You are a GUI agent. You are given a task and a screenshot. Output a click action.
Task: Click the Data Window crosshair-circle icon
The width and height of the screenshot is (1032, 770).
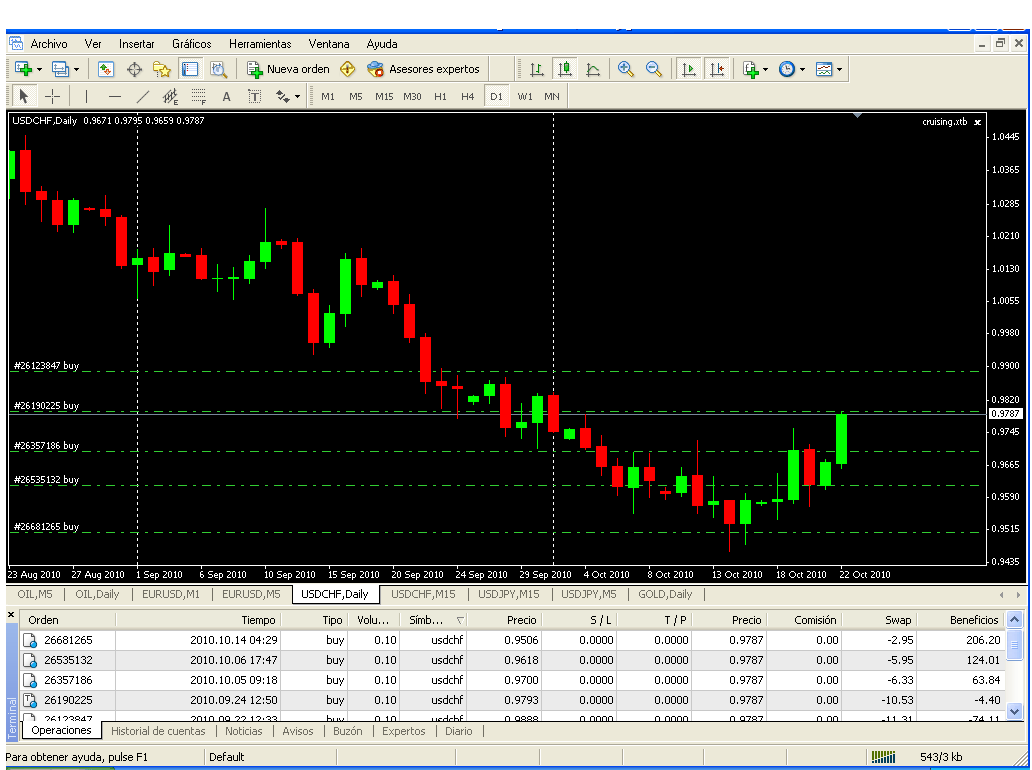(x=133, y=69)
